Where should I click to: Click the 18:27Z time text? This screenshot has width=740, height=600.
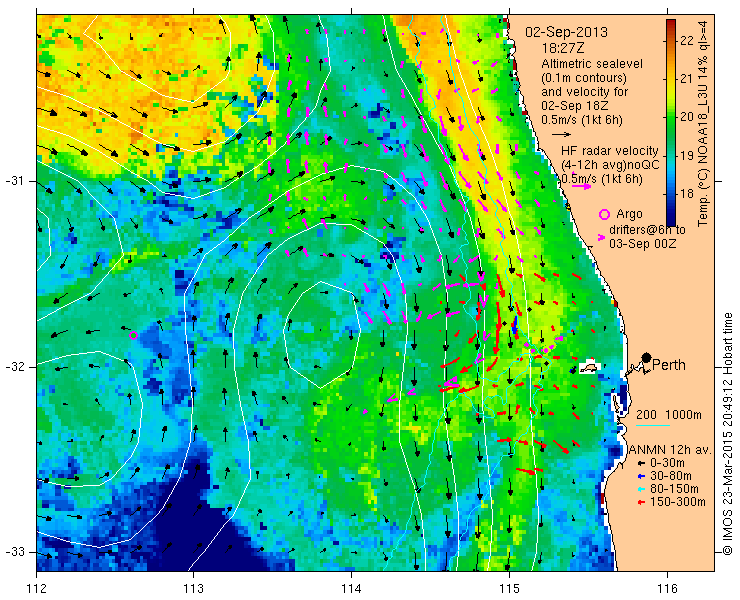coord(562,49)
